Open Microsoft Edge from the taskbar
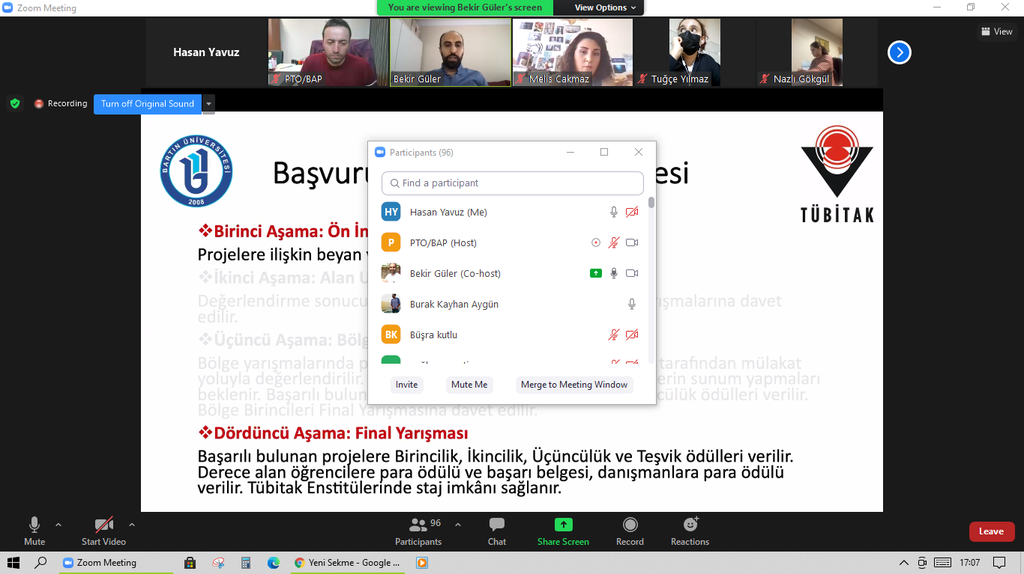Image resolution: width=1024 pixels, height=574 pixels. (273, 563)
